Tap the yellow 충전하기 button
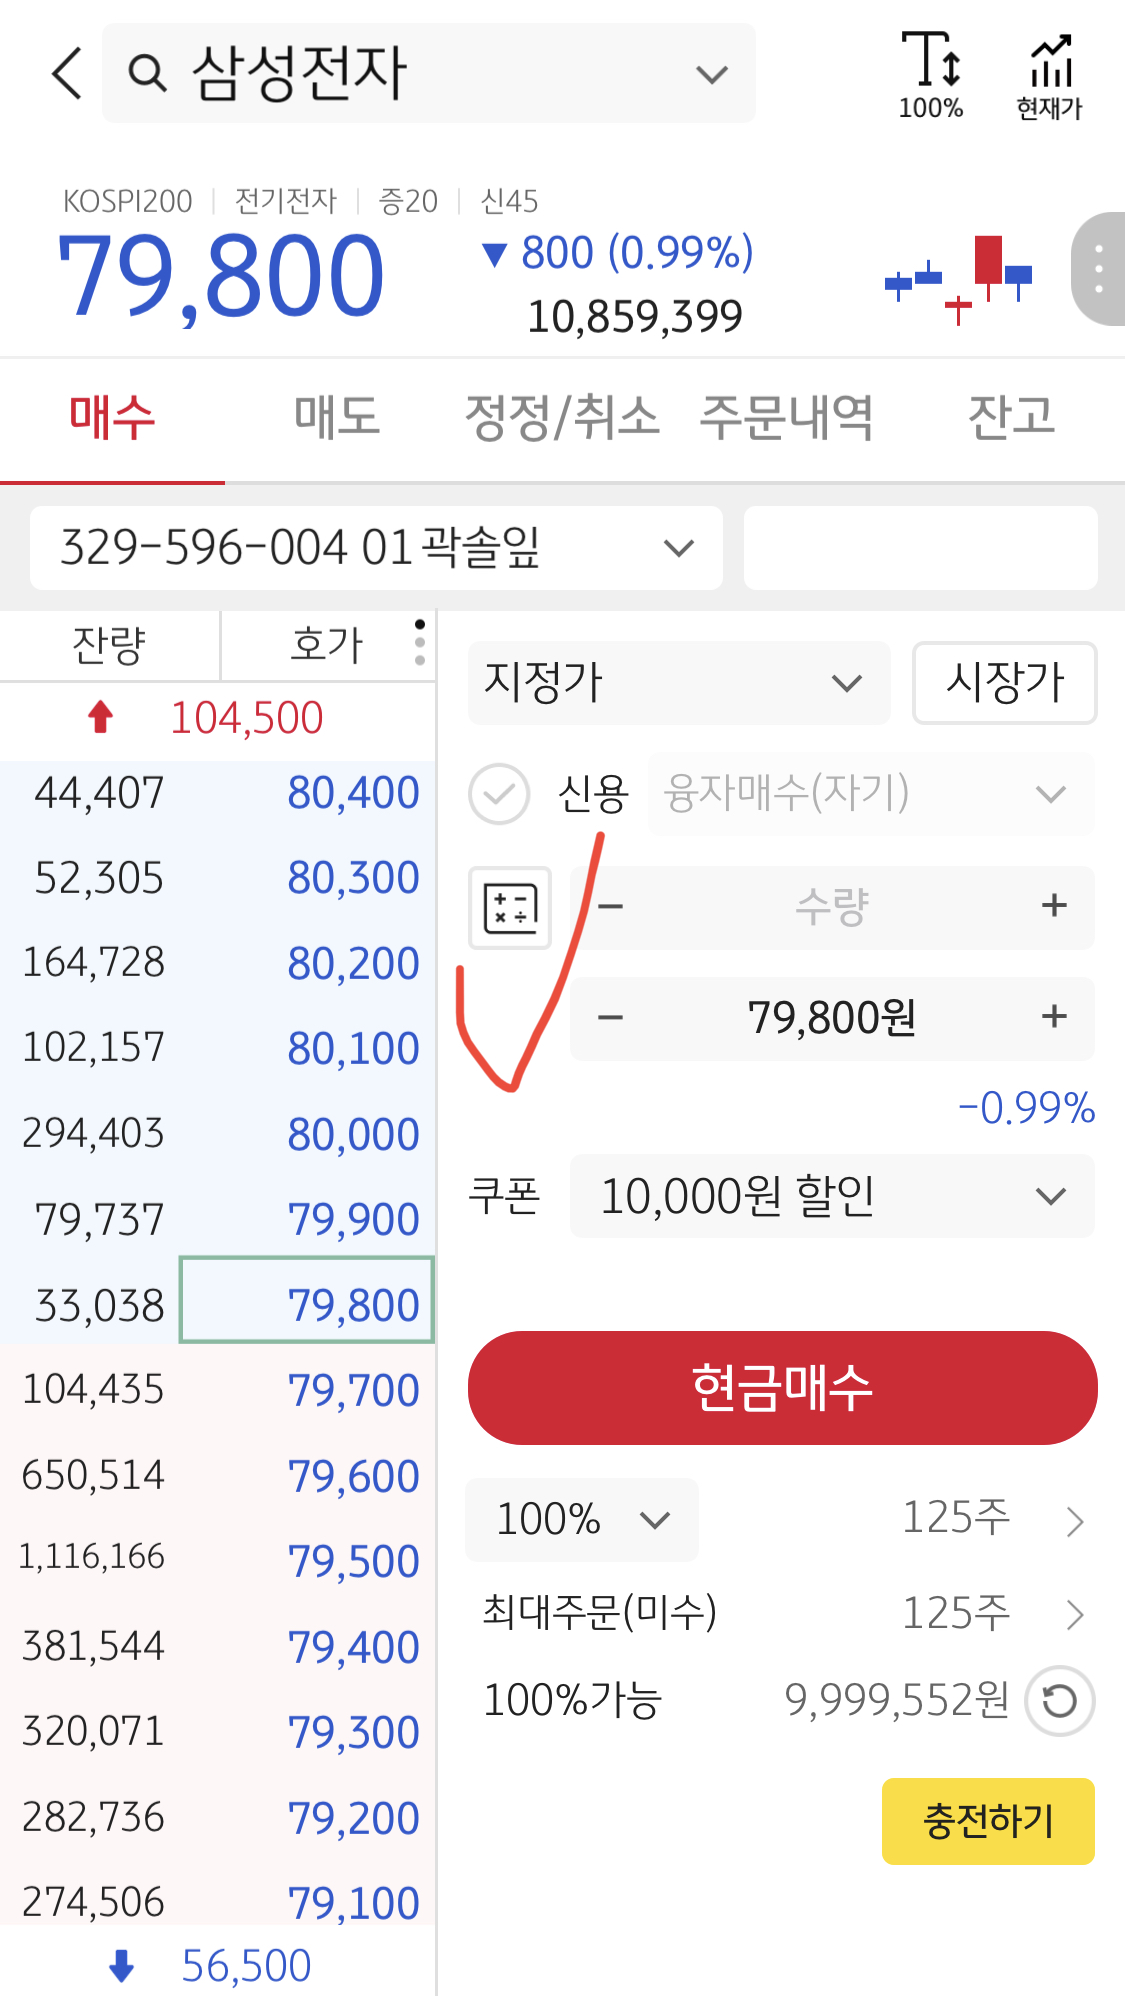This screenshot has width=1125, height=1996. point(988,1821)
